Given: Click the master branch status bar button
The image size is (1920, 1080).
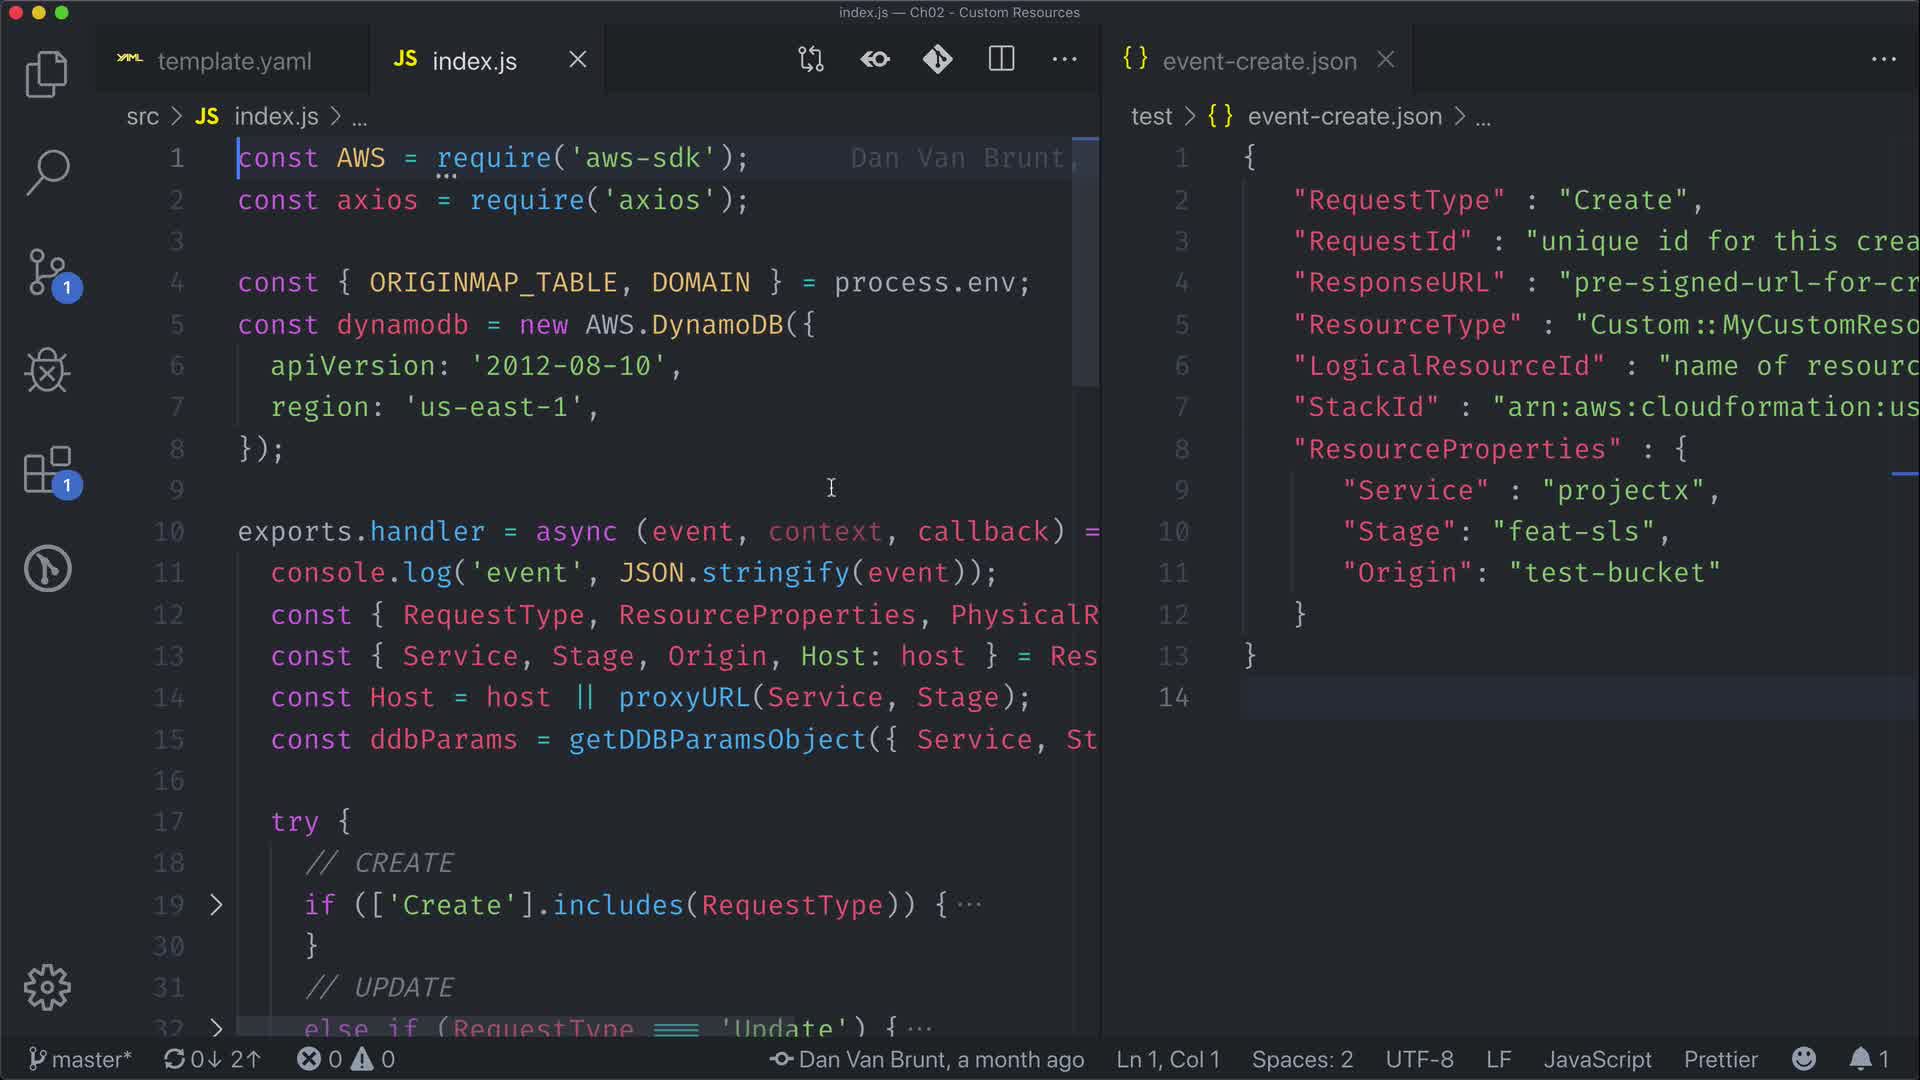Looking at the screenshot, I should pos(80,1059).
